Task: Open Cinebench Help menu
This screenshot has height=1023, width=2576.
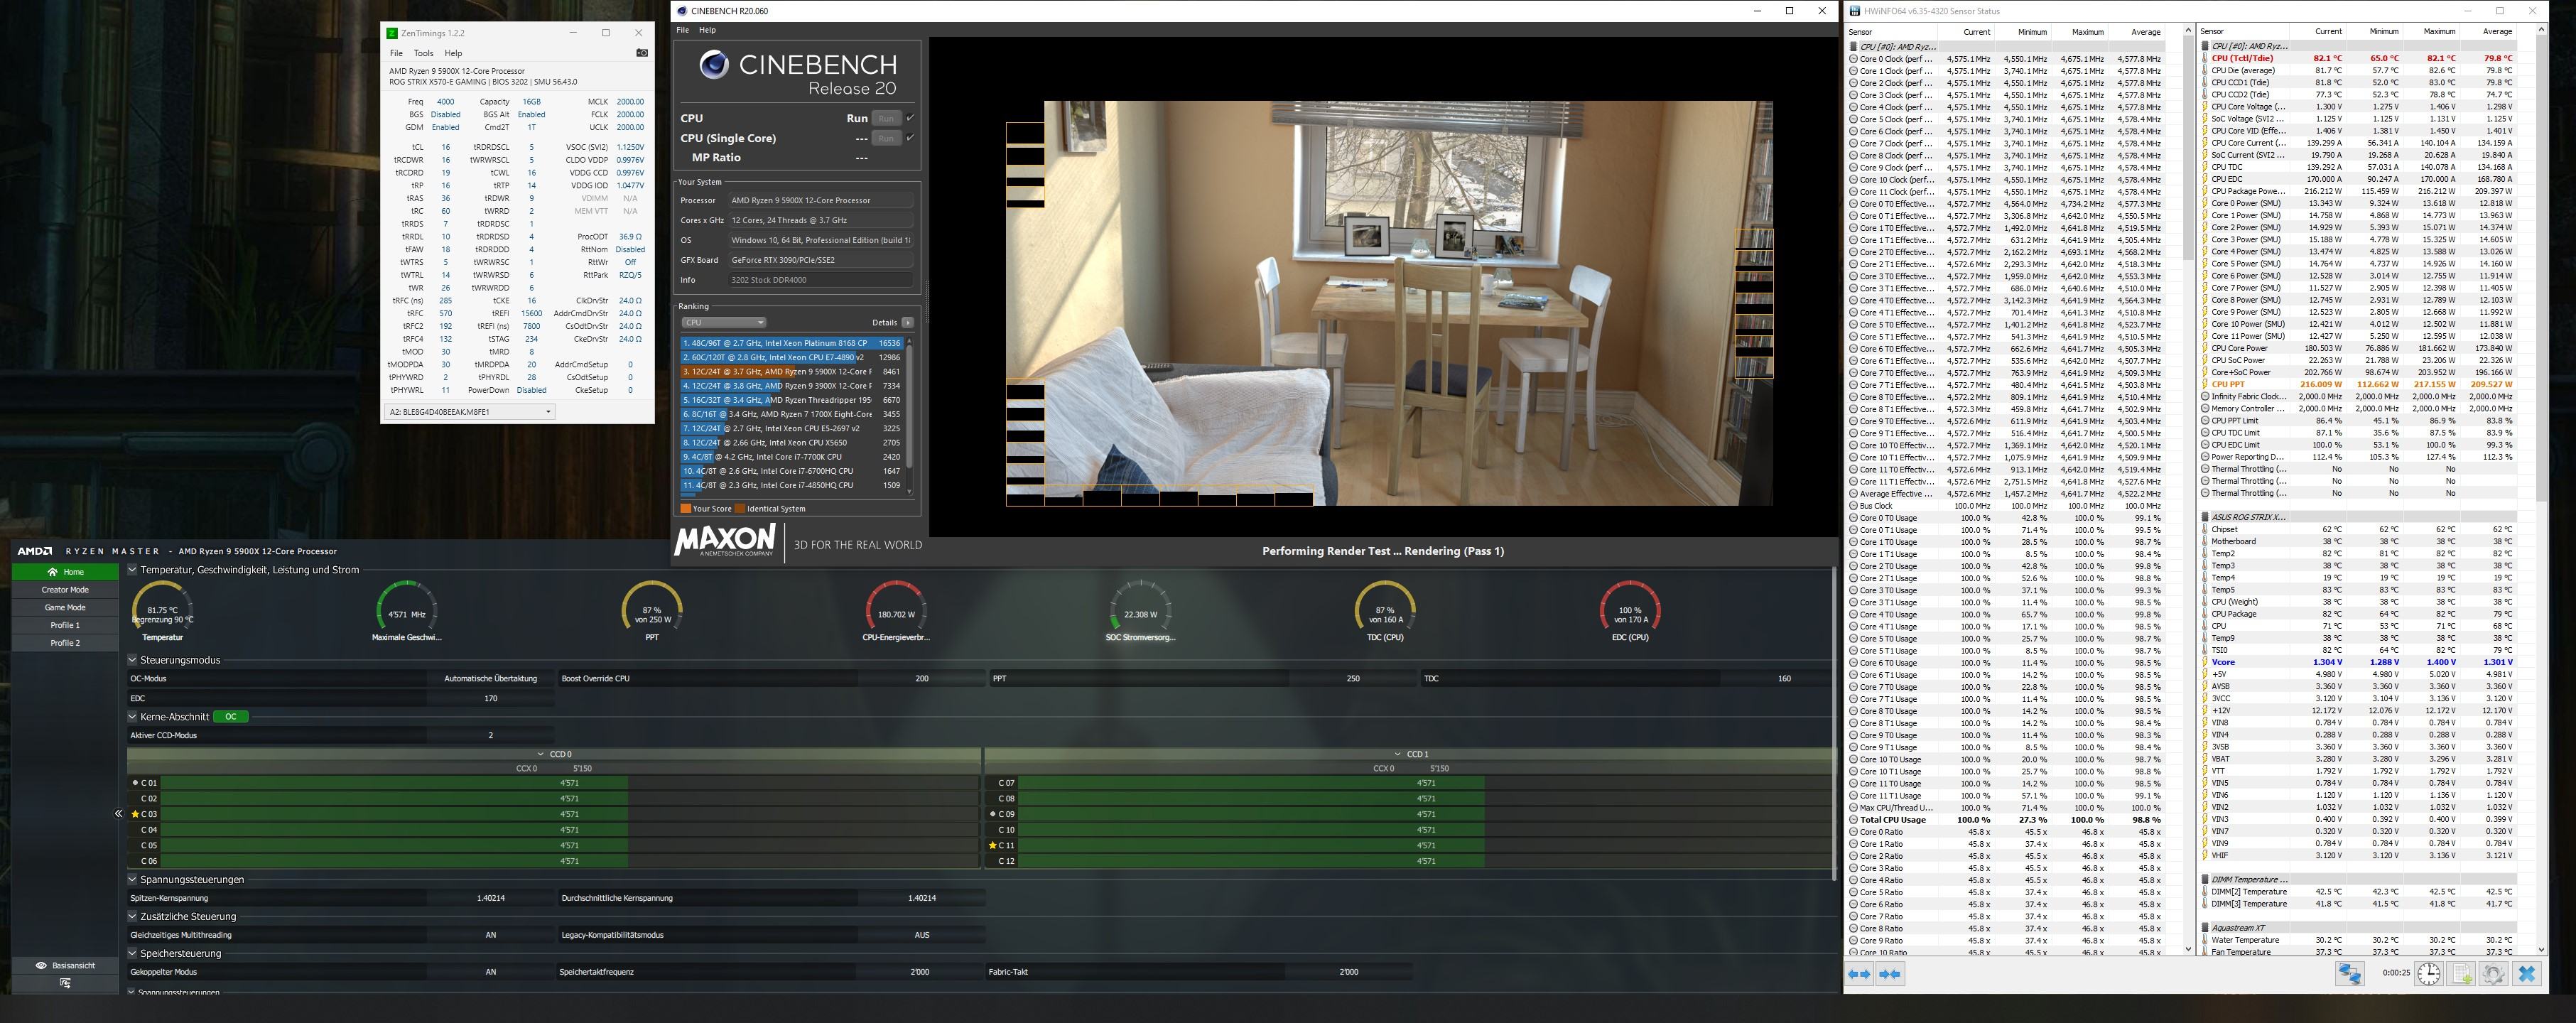Action: 707,30
